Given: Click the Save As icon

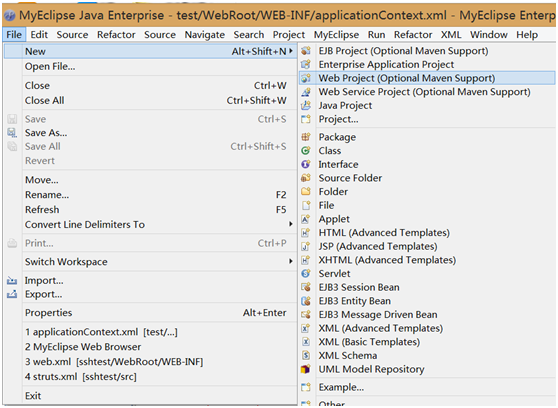Looking at the screenshot, I should pos(12,133).
